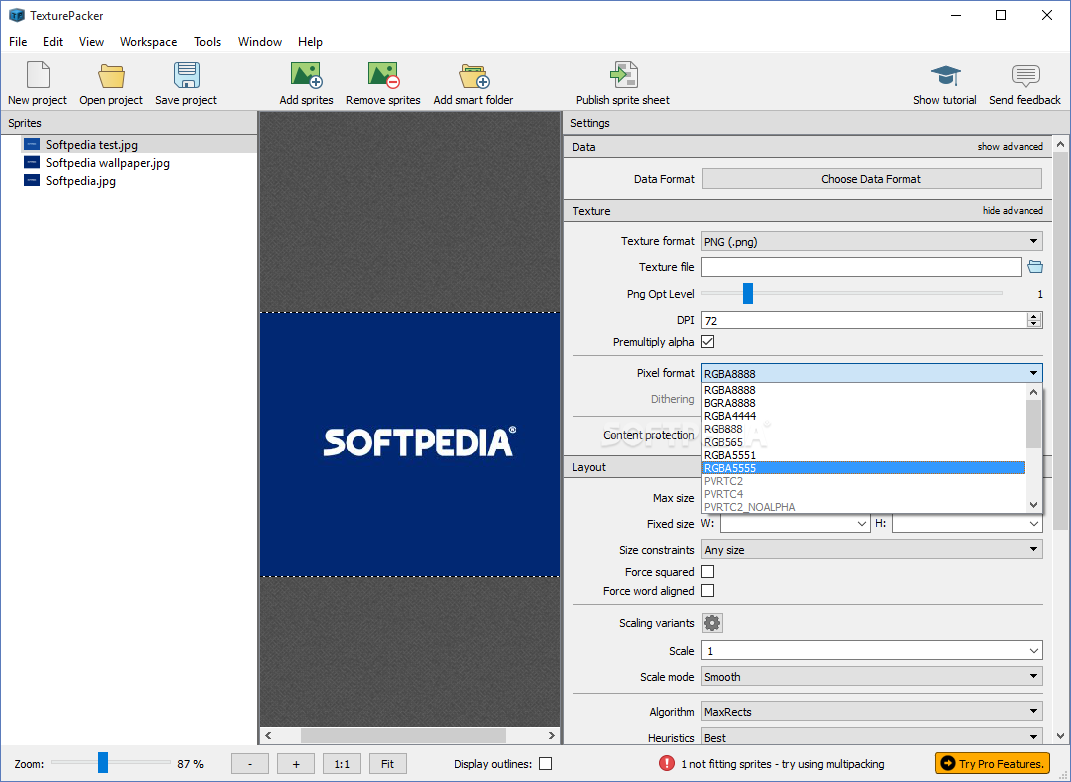Click the zoom out minus button
The width and height of the screenshot is (1071, 782).
click(249, 764)
